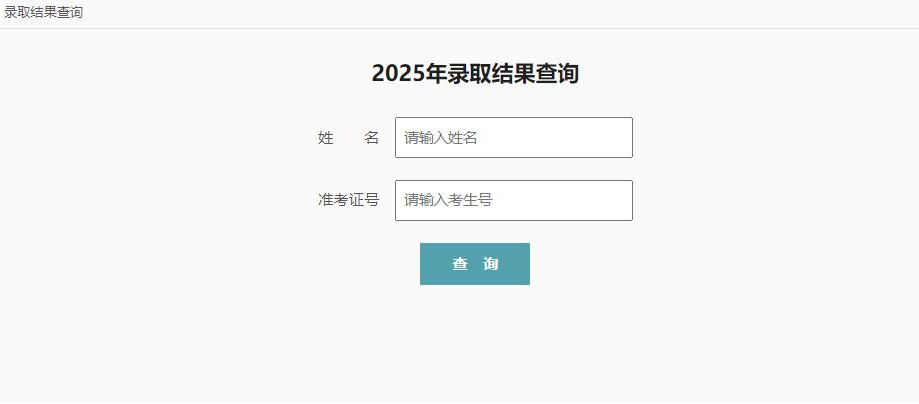Screen dimensions: 919x404
Task: Click the 请输入姓名 placeholder text
Action: [x=441, y=138]
